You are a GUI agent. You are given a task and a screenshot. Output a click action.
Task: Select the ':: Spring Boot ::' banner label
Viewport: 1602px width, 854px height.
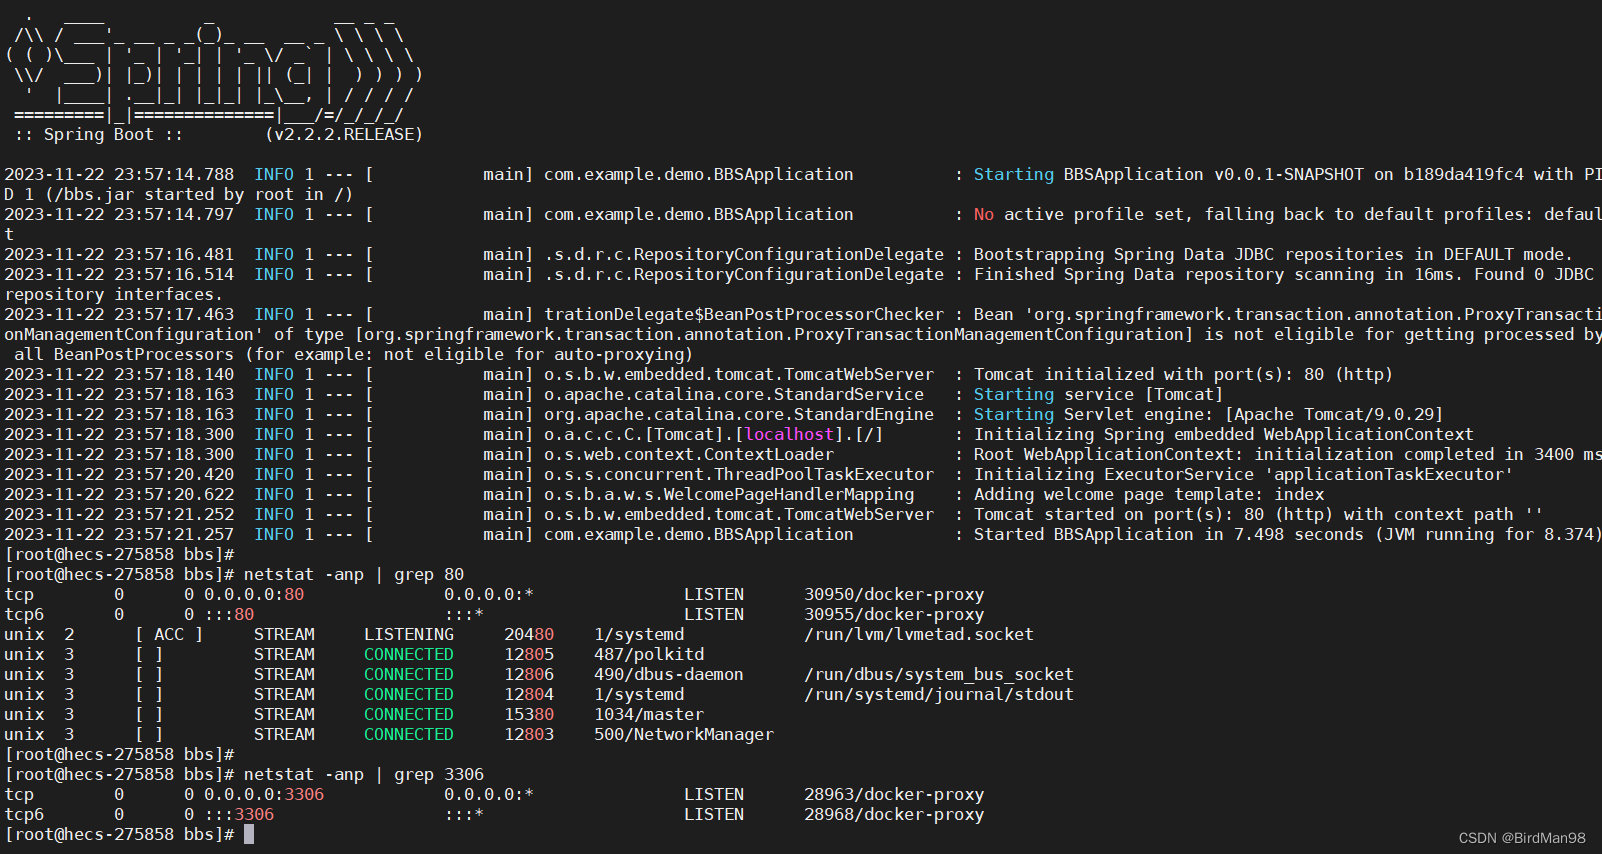99,134
